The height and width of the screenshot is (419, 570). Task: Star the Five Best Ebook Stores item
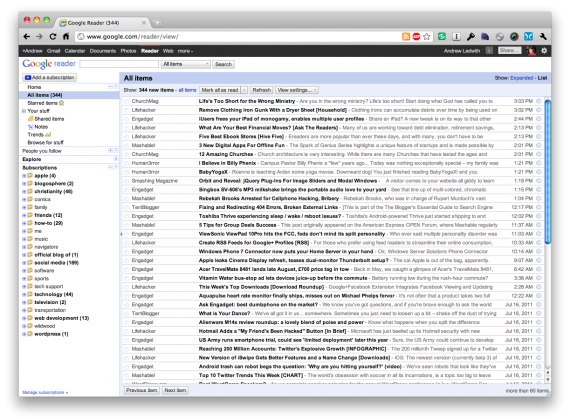pos(127,136)
